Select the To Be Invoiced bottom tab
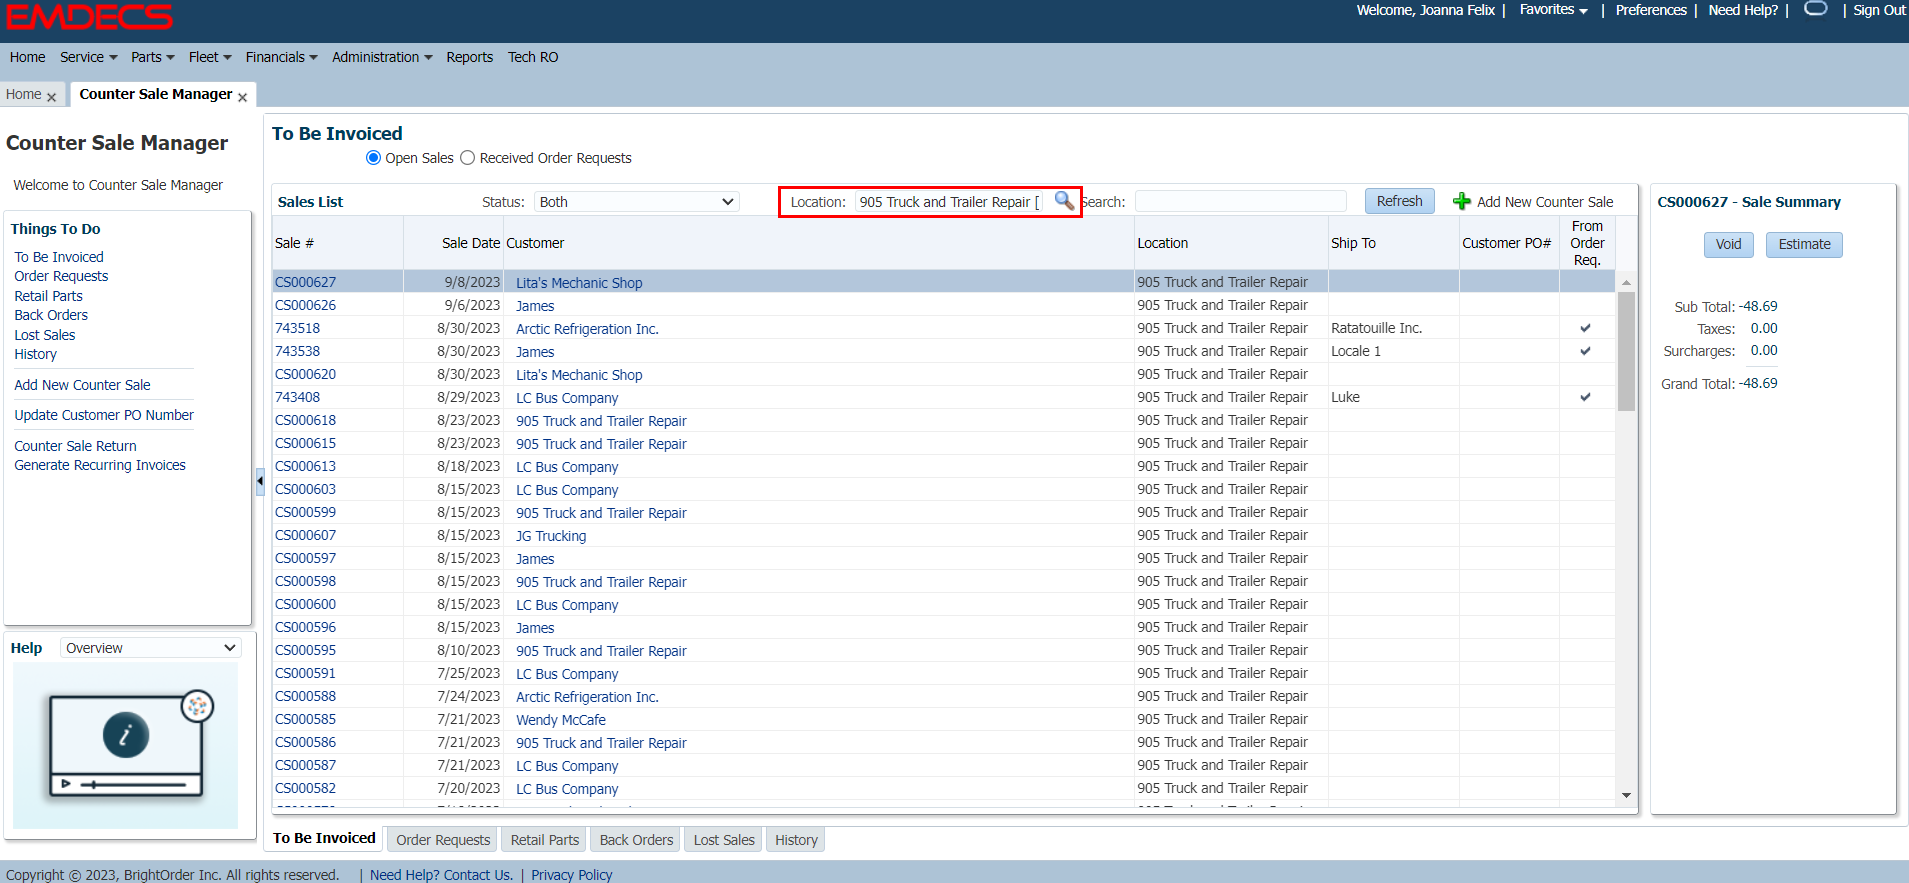The image size is (1909, 883). 324,839
